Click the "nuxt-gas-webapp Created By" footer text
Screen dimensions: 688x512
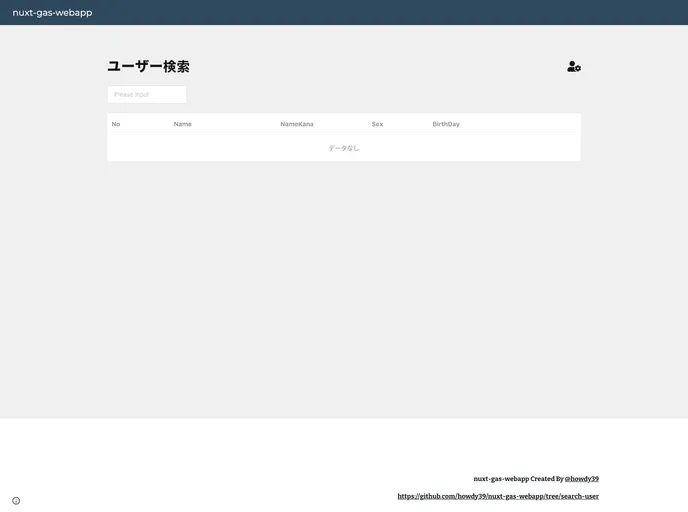[x=518, y=479]
